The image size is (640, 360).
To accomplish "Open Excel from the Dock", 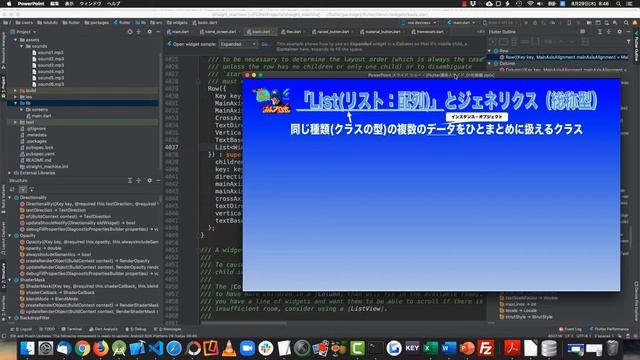I will pos(431,349).
